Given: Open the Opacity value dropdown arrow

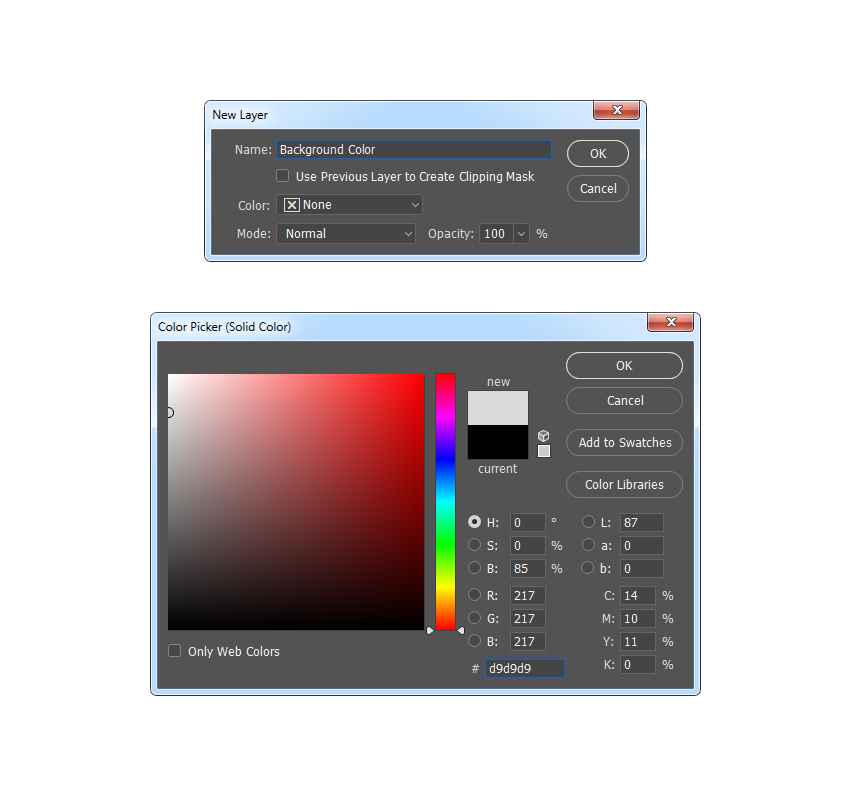Looking at the screenshot, I should point(519,233).
